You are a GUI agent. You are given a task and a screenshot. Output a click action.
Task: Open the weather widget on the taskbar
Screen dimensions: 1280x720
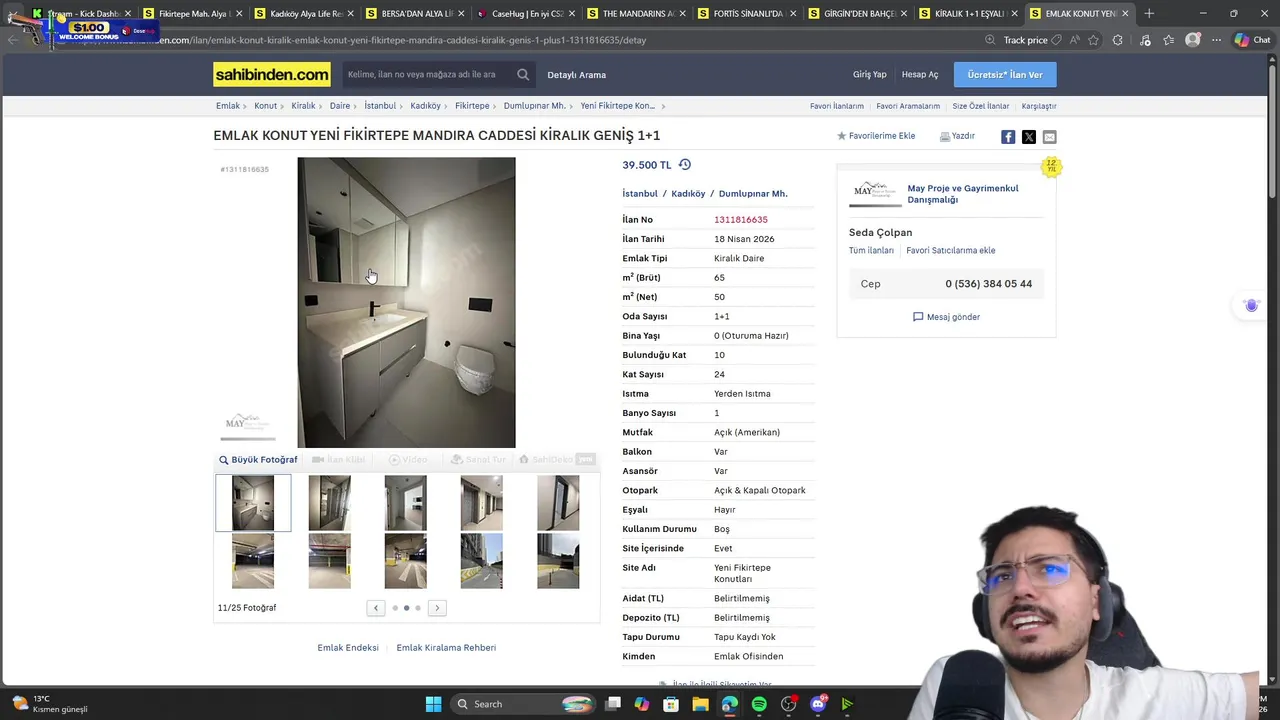click(50, 704)
